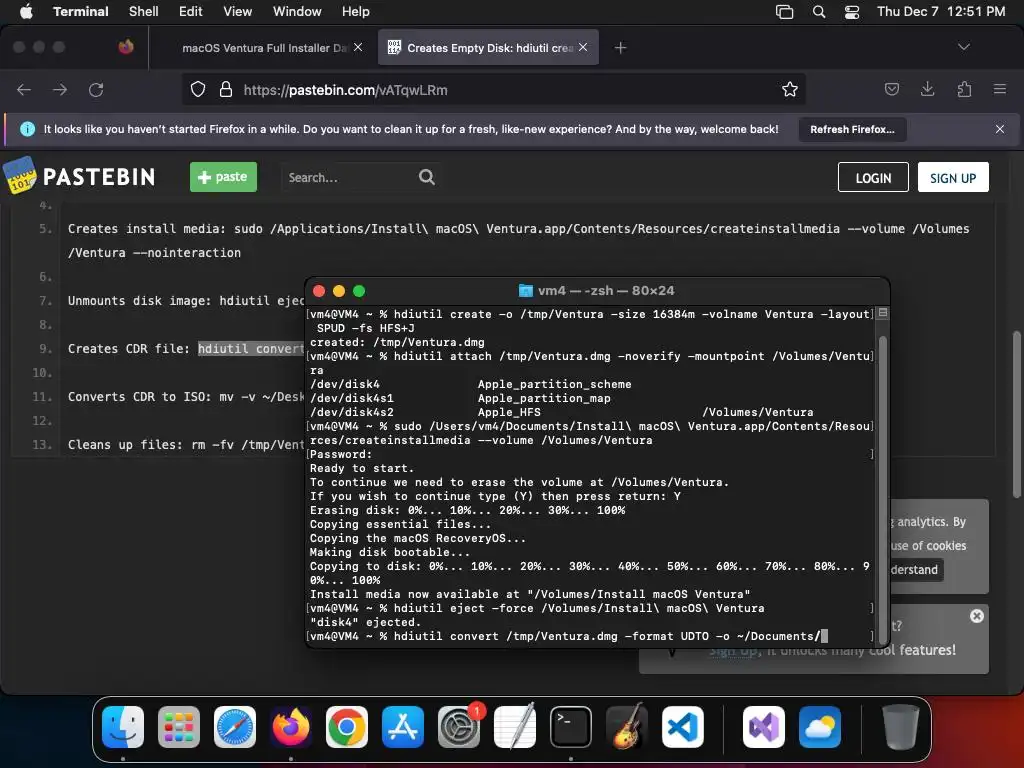1024x768 pixels.
Task: View site security lock information
Action: point(226,89)
